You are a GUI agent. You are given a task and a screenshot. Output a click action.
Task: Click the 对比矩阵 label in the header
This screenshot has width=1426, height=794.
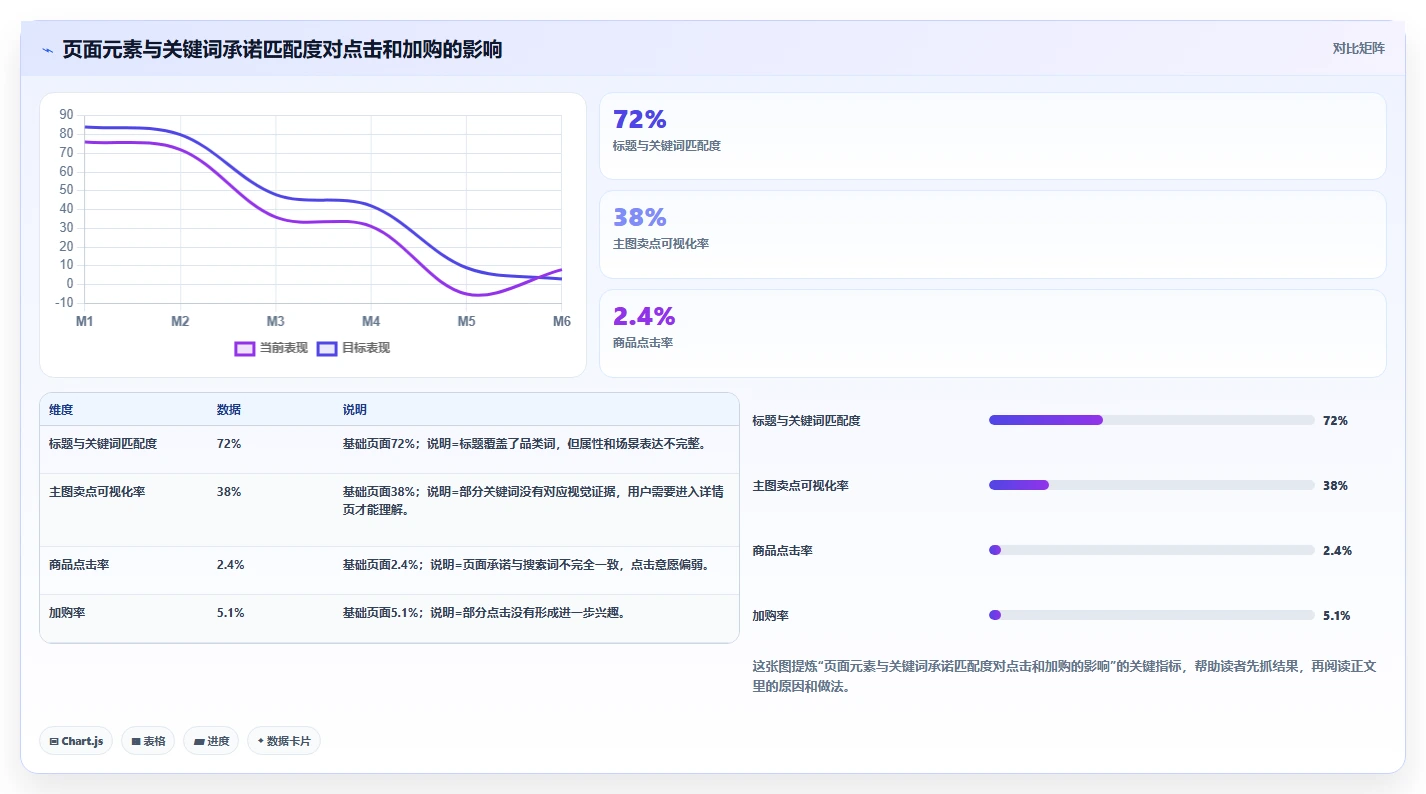point(1358,48)
